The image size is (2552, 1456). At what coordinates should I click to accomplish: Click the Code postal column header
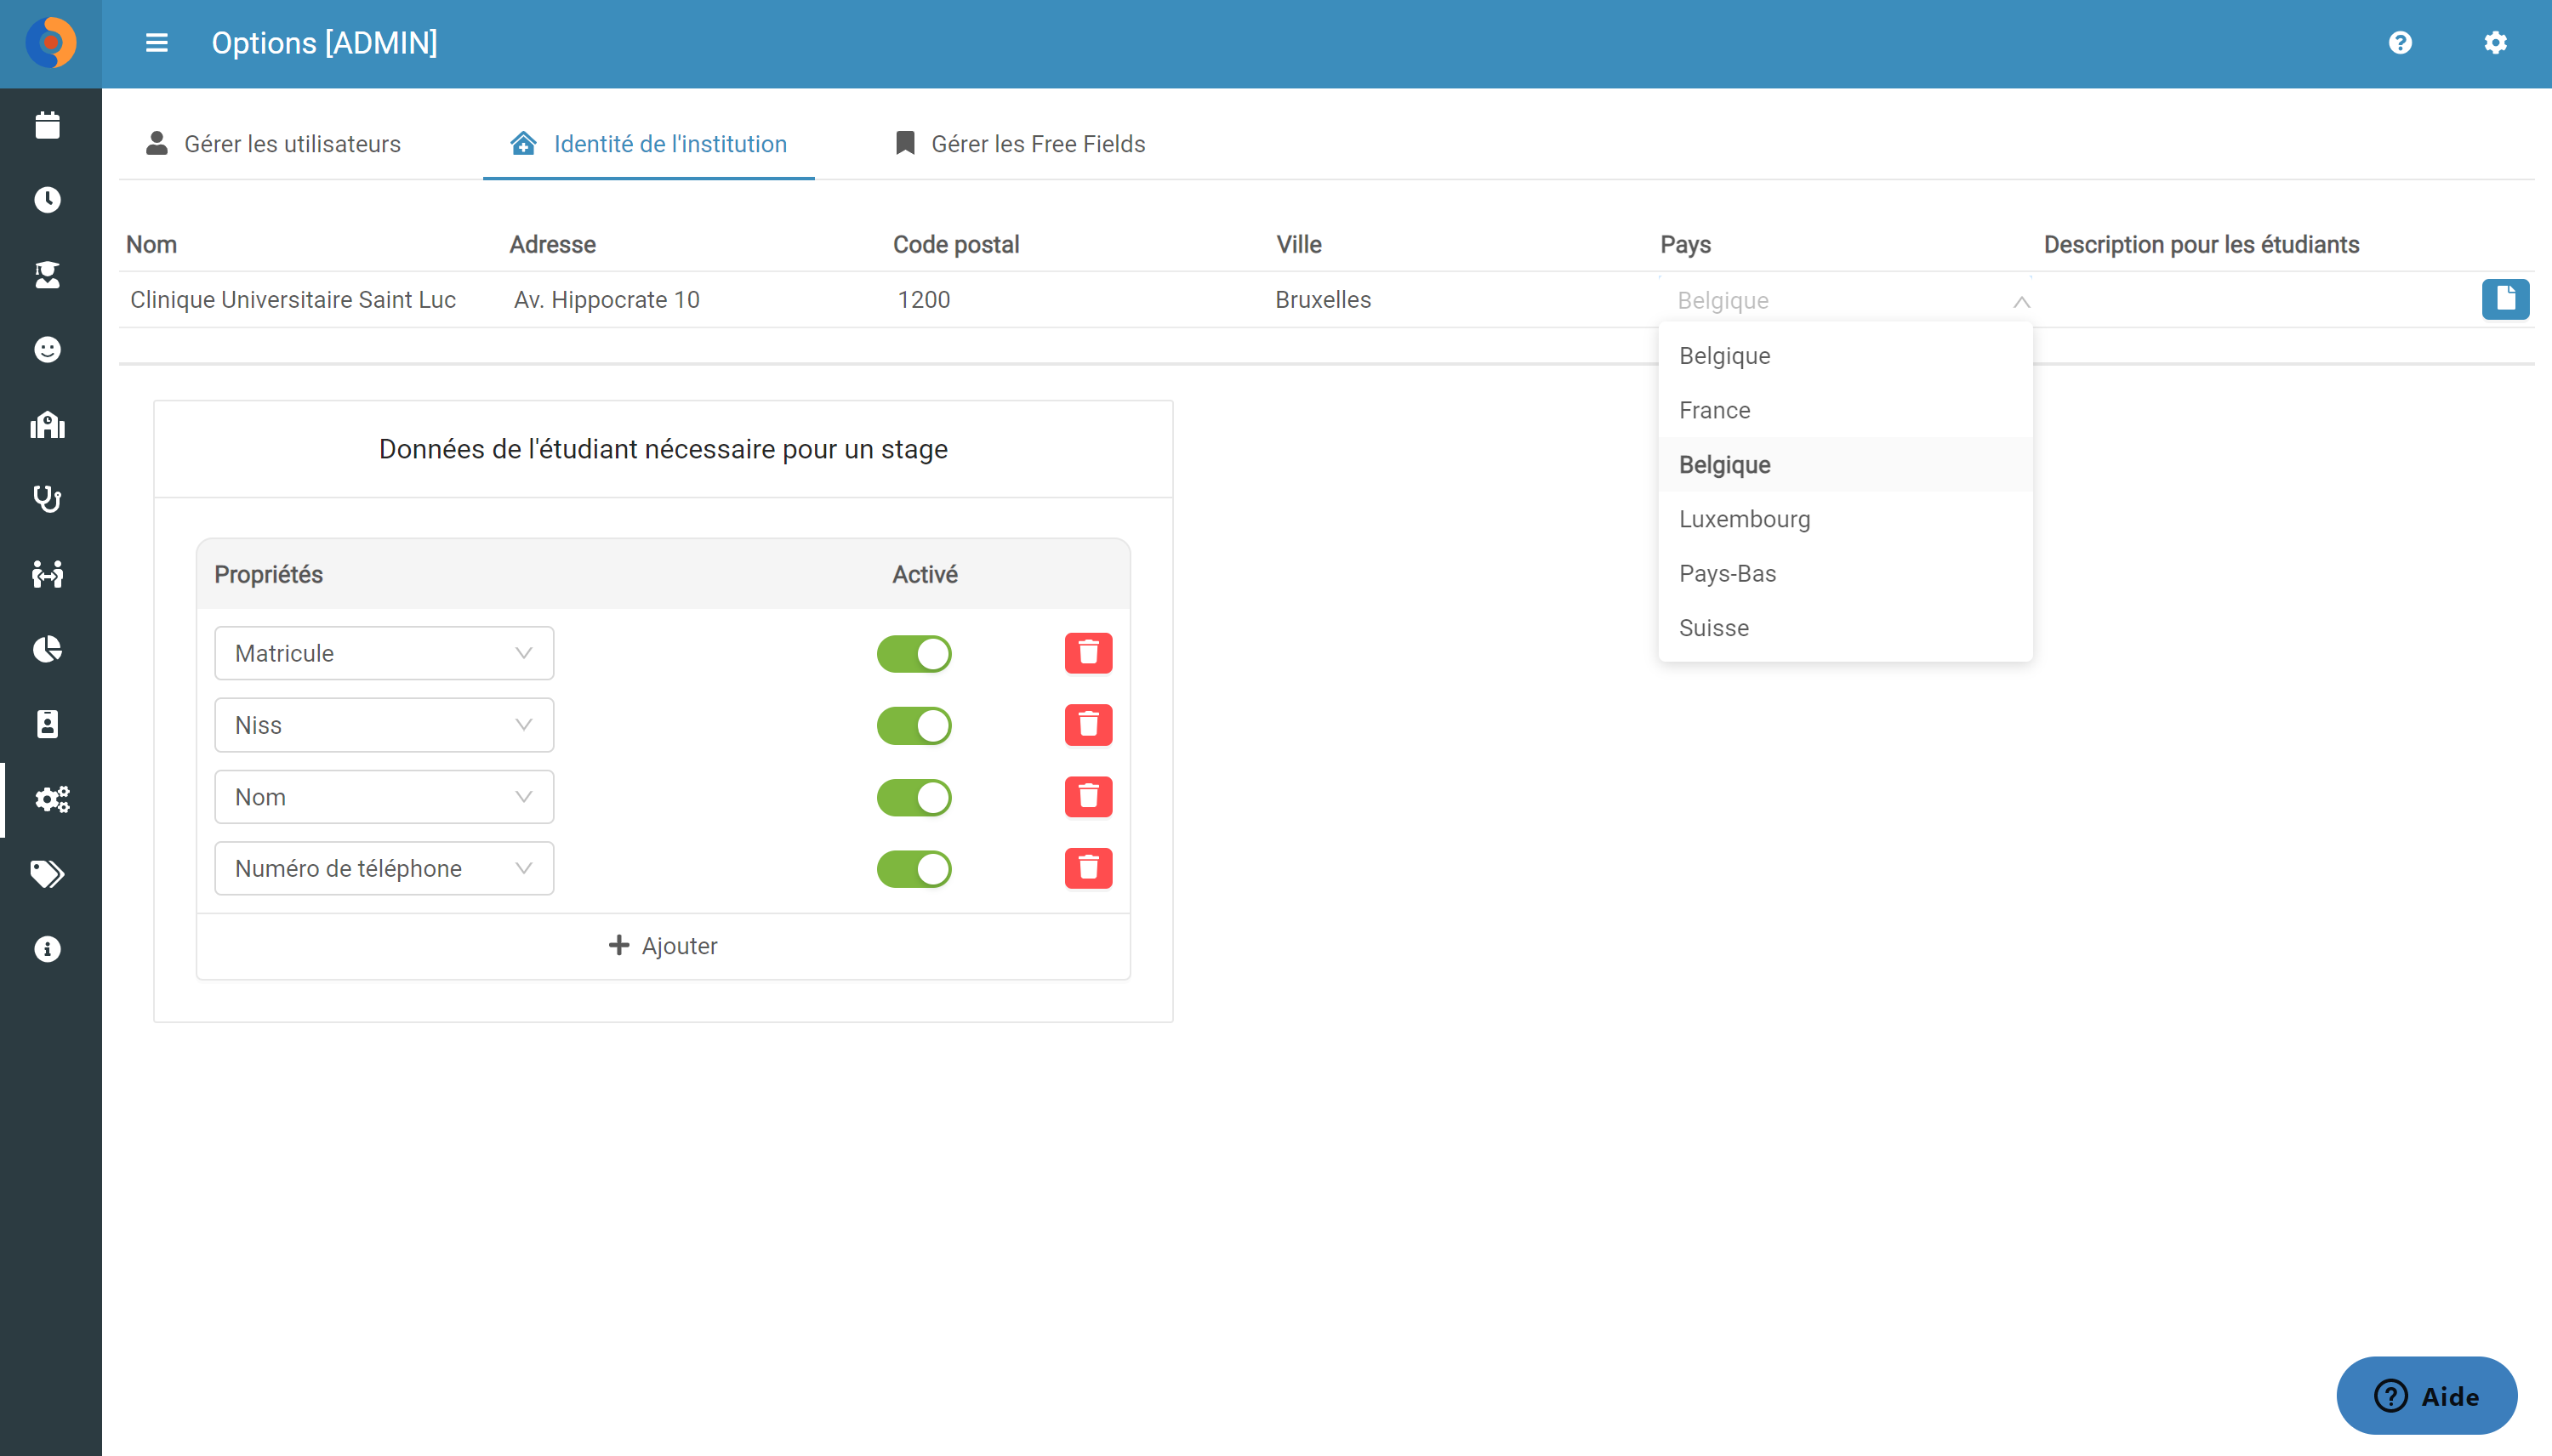point(956,245)
